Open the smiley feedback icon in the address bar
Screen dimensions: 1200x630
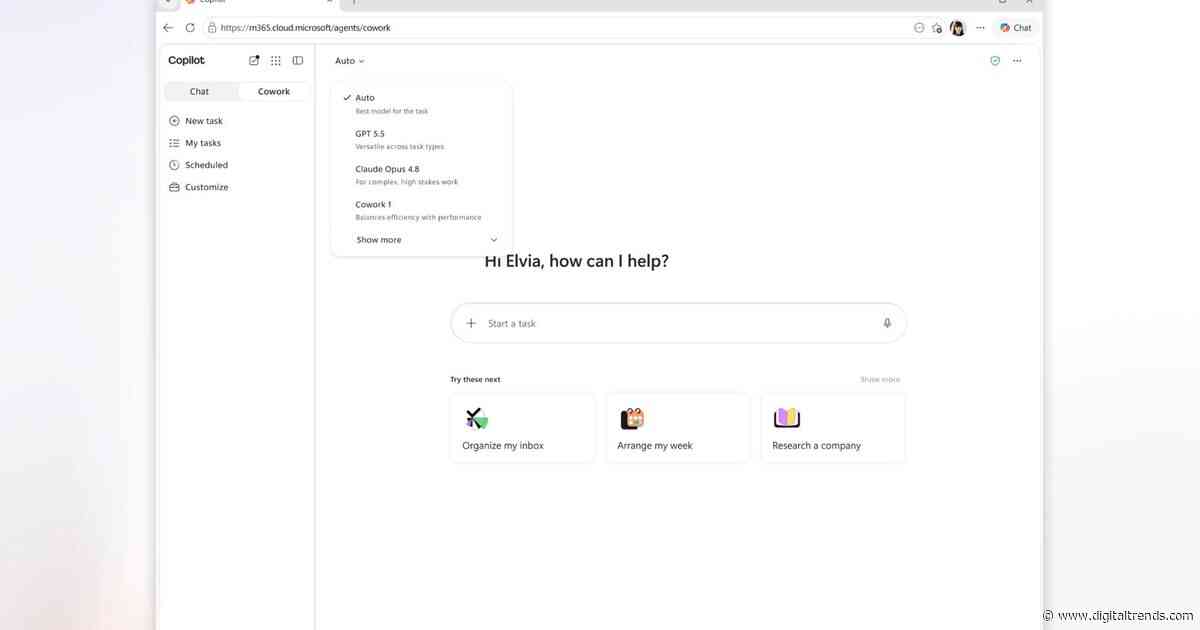coord(919,28)
